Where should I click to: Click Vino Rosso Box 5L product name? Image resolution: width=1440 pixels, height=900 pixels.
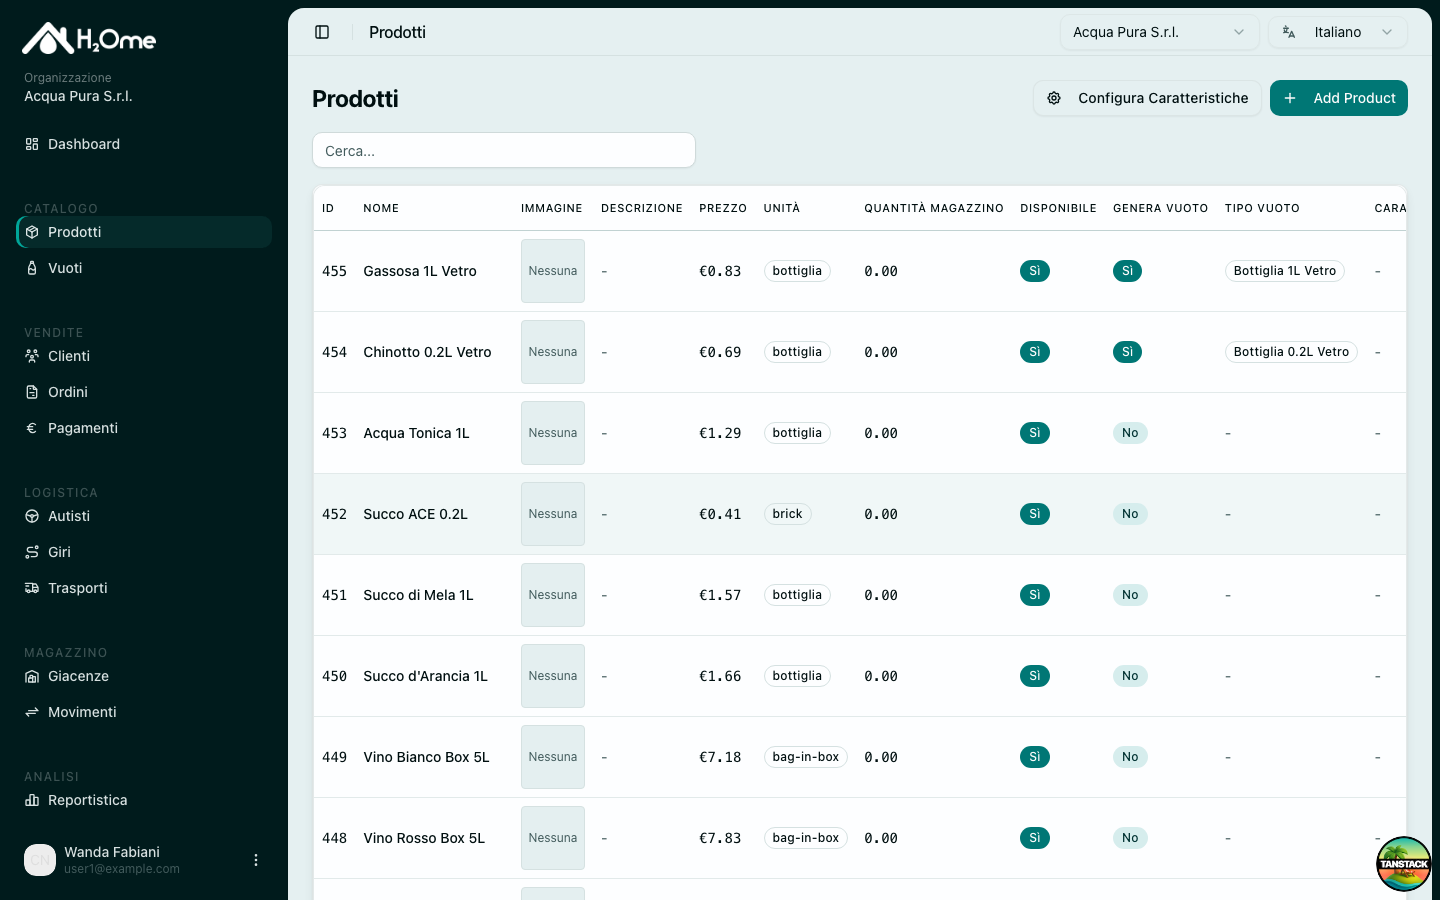(424, 838)
